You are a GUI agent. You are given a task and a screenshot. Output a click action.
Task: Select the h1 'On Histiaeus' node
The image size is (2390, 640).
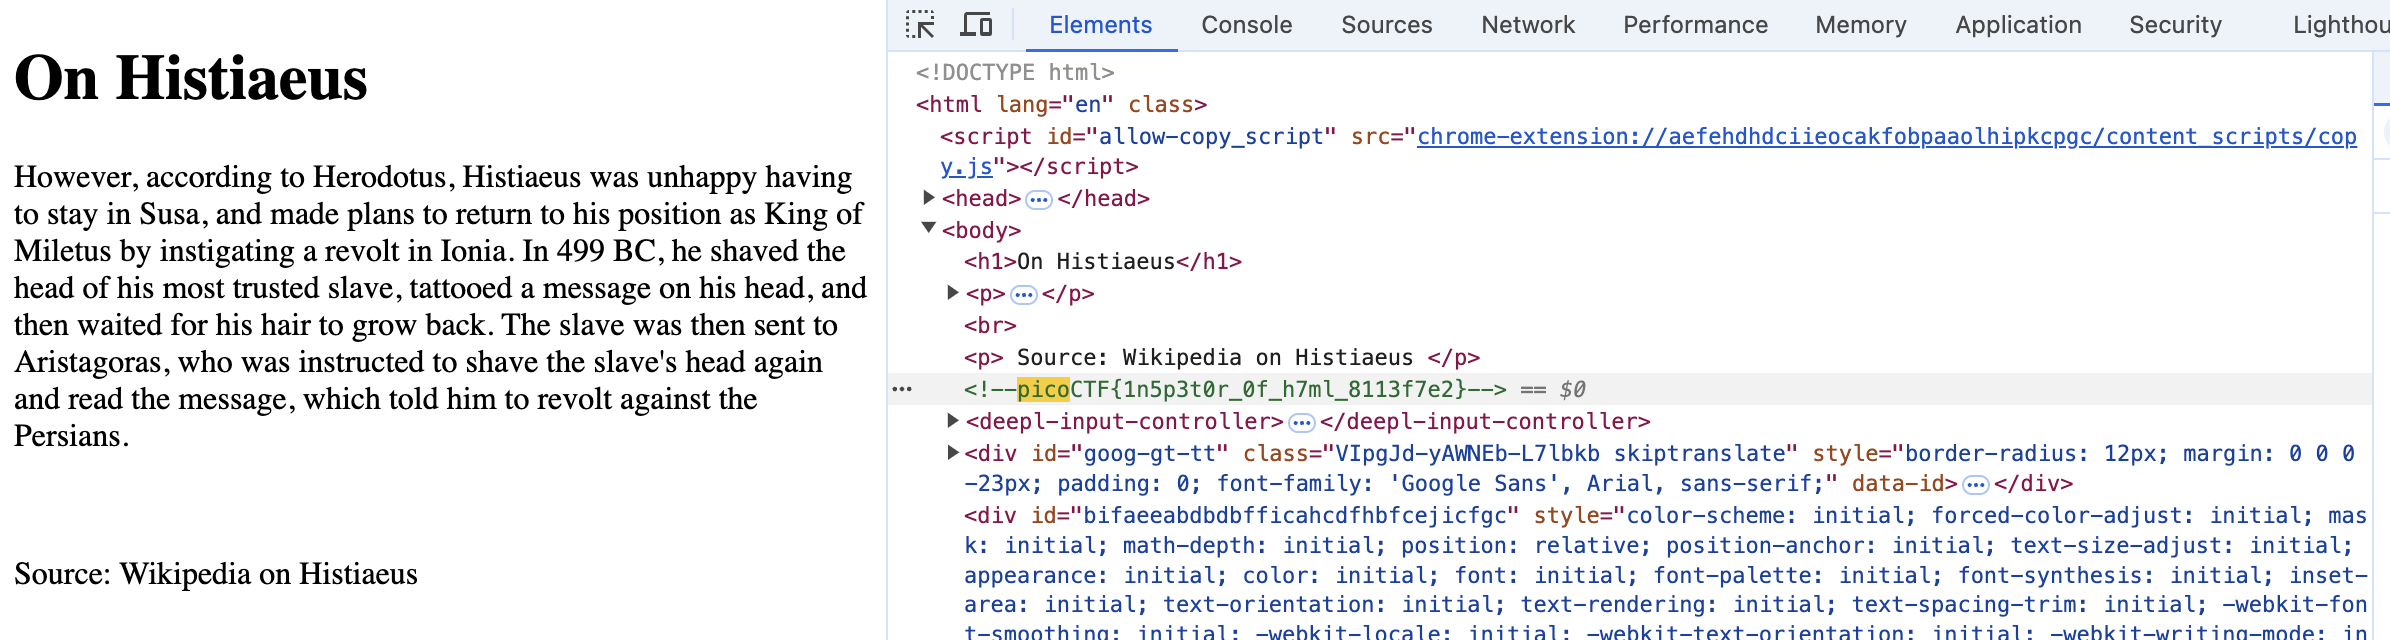click(1103, 262)
